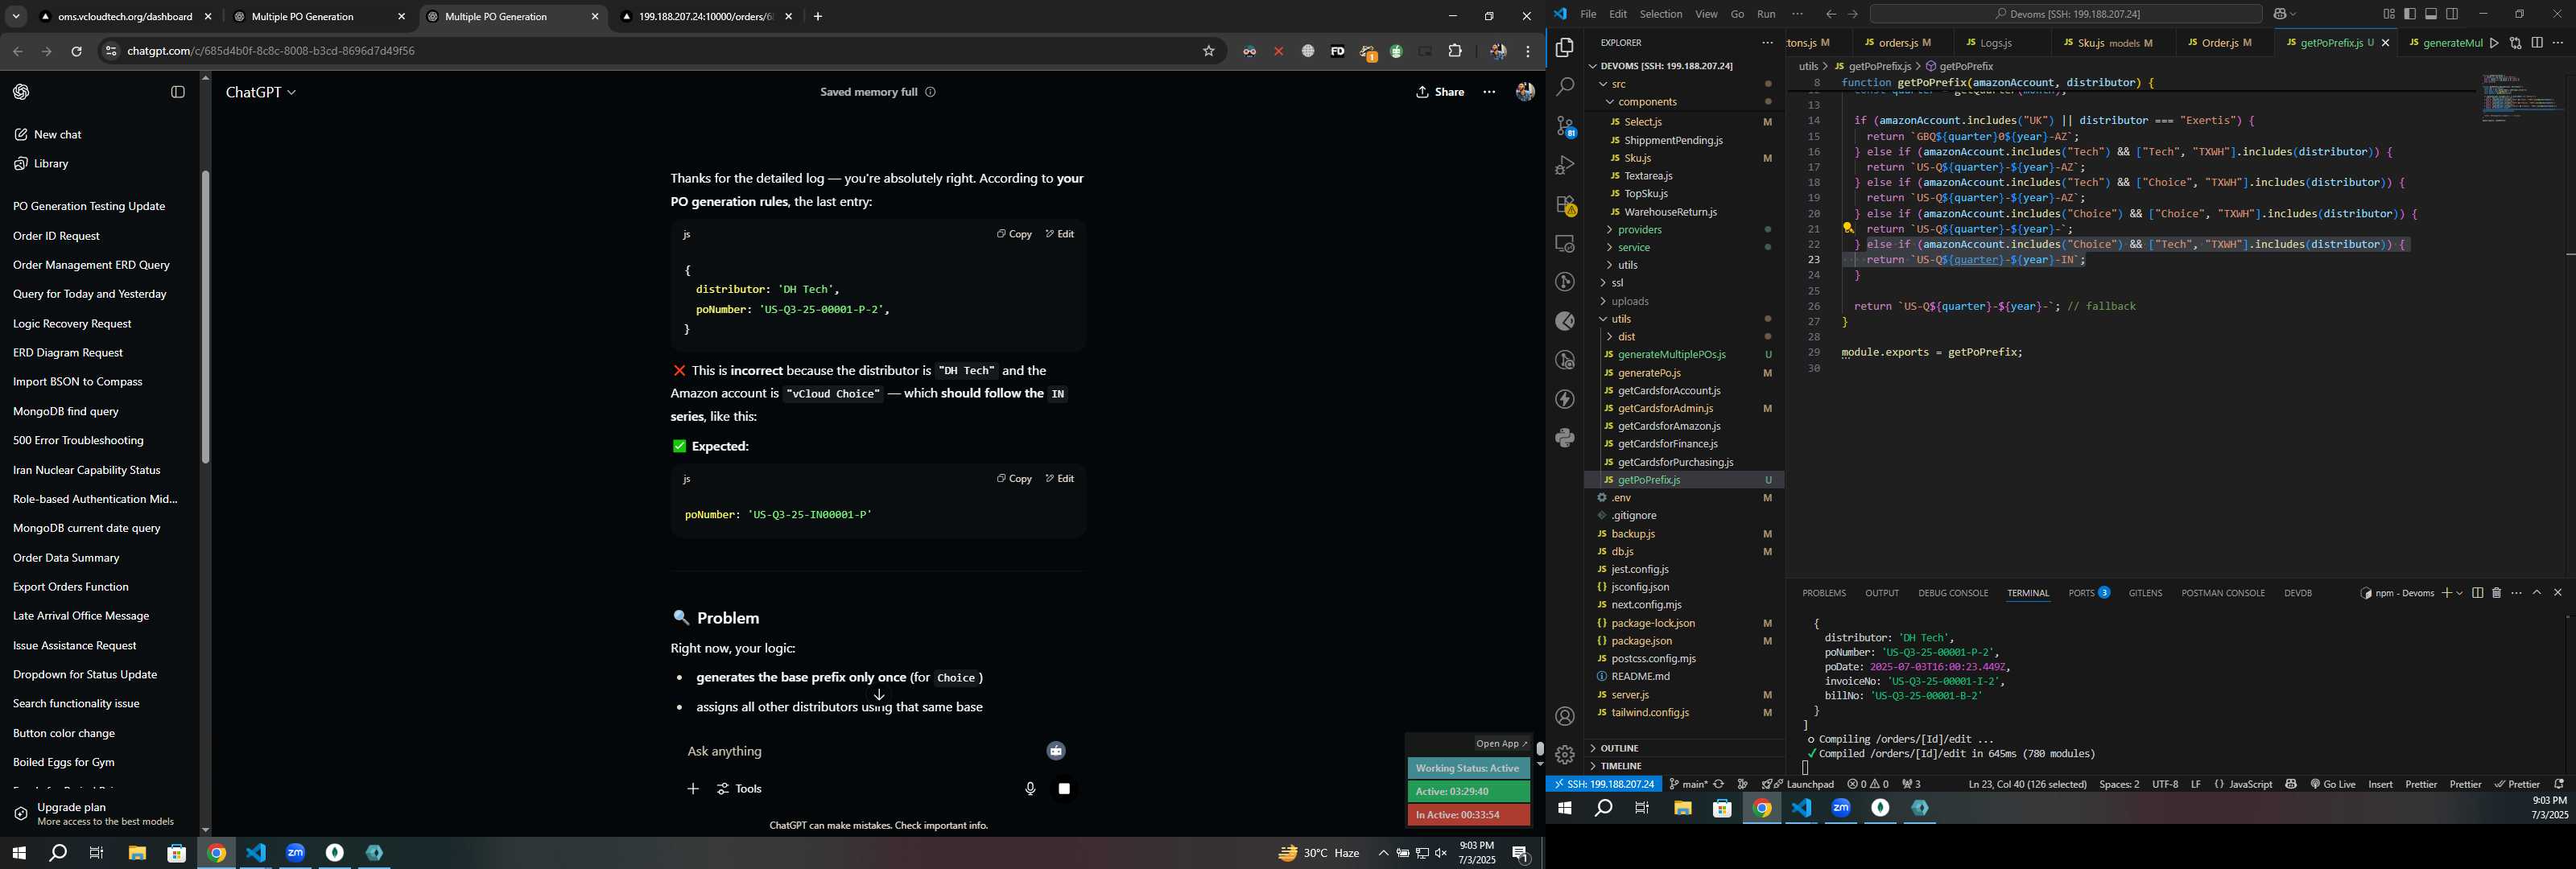Viewport: 2576px width, 869px height.
Task: Run the current file with play icon
Action: [2494, 43]
